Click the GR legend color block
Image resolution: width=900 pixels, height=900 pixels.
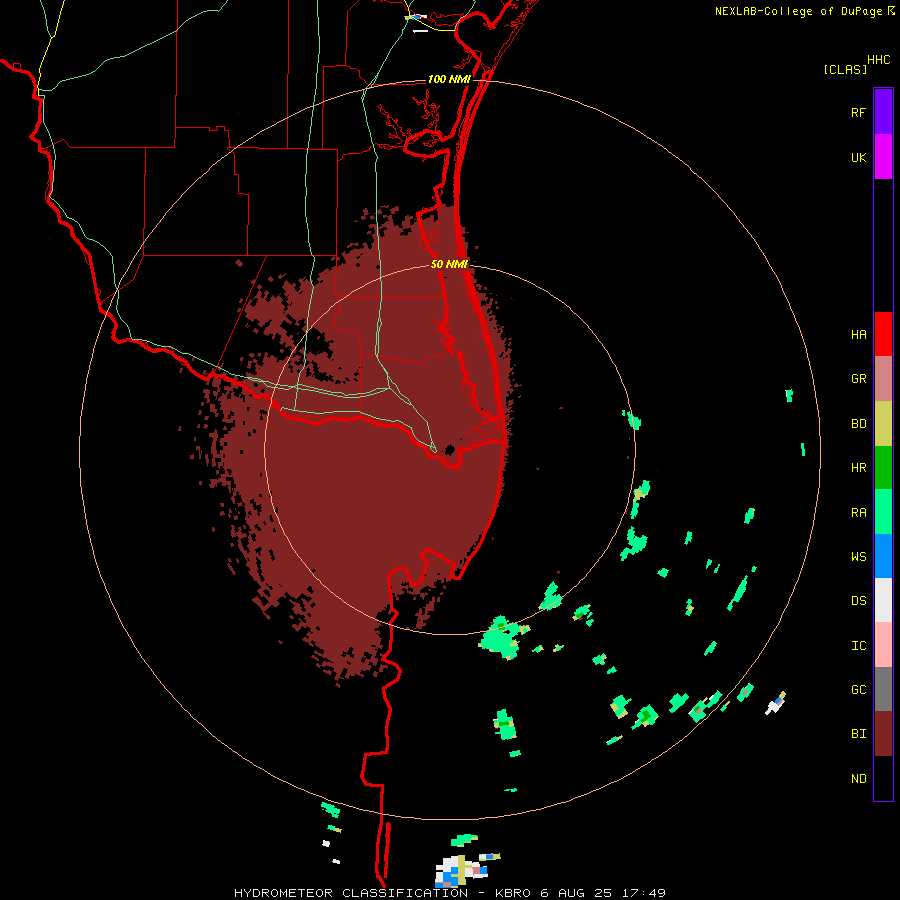click(x=883, y=379)
